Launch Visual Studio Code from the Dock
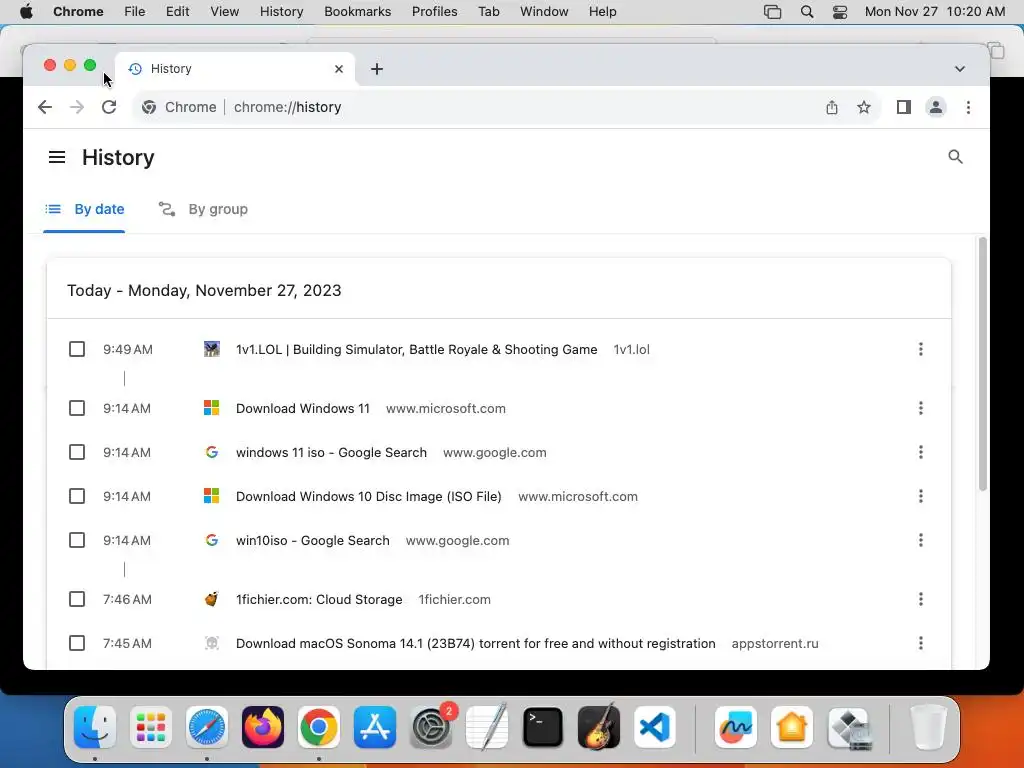This screenshot has width=1024, height=768. click(x=655, y=727)
